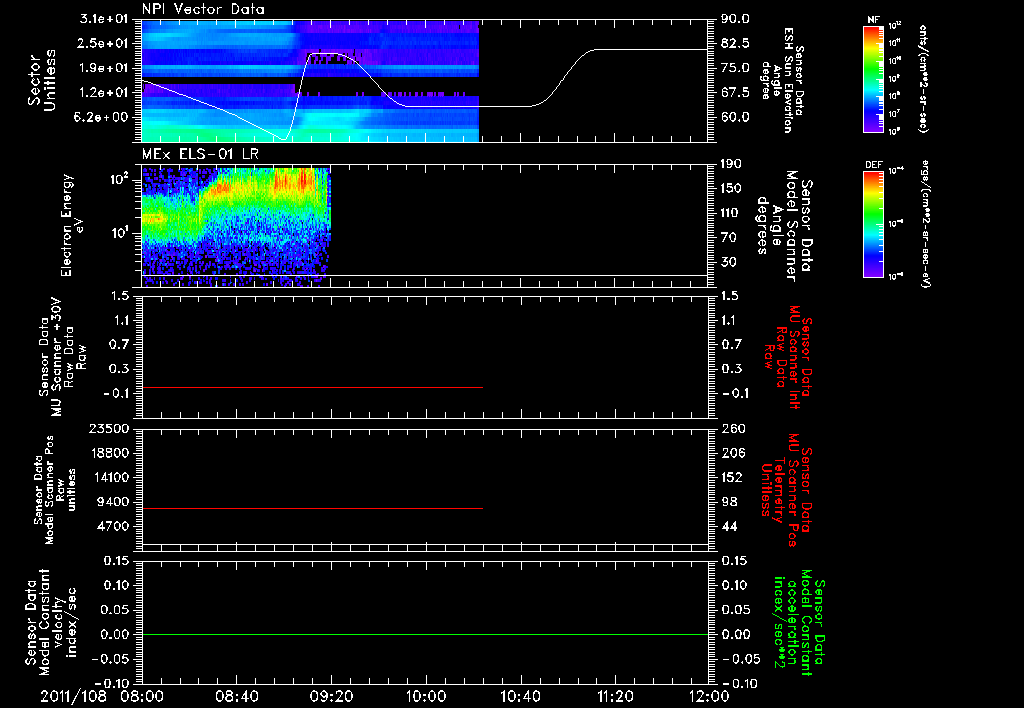Viewport: 1024px width, 708px height.
Task: Click the "1.2e+01" sector tick value
Action: (x=103, y=93)
